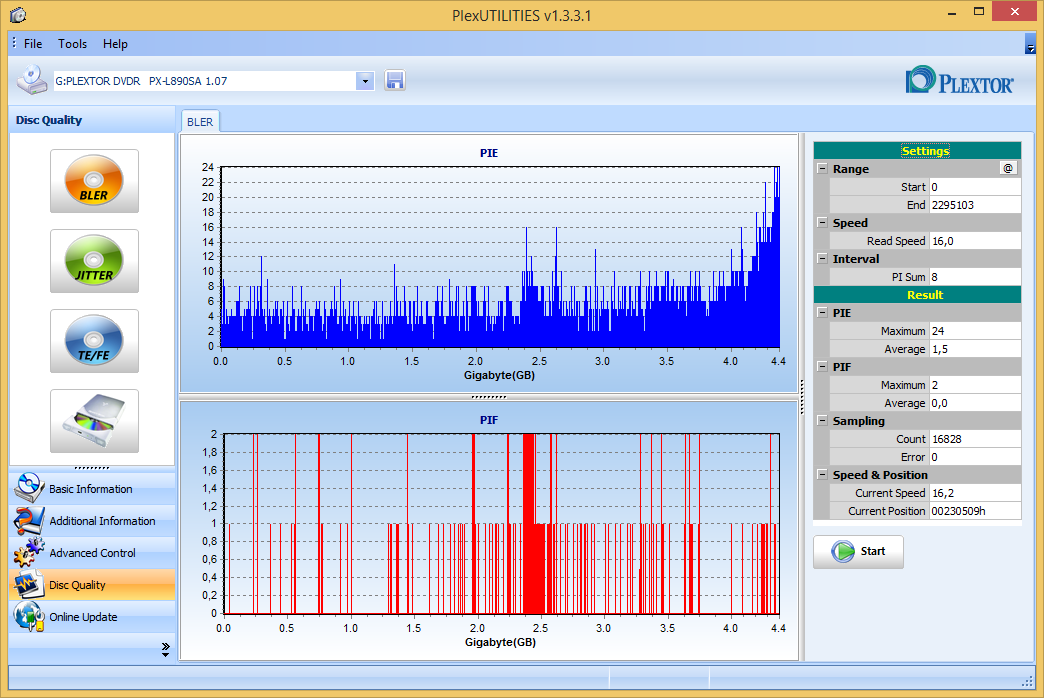This screenshot has width=1044, height=698.
Task: Close the PlexUTILITIES window
Action: pos(1015,11)
